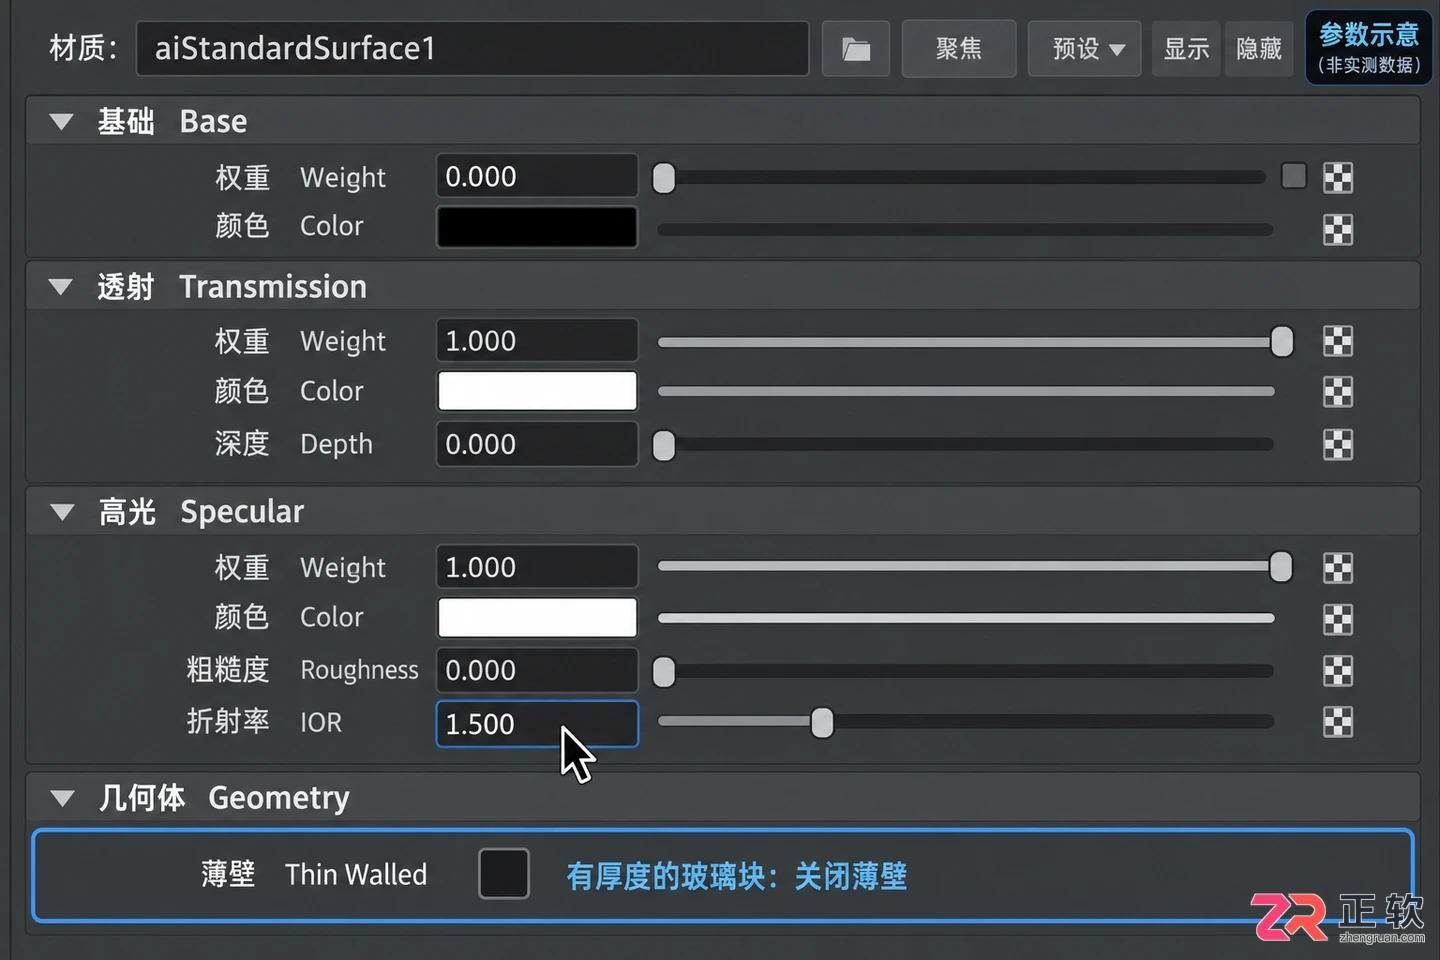Click checker icon for Transmission Color
This screenshot has height=960, width=1440.
(1338, 391)
